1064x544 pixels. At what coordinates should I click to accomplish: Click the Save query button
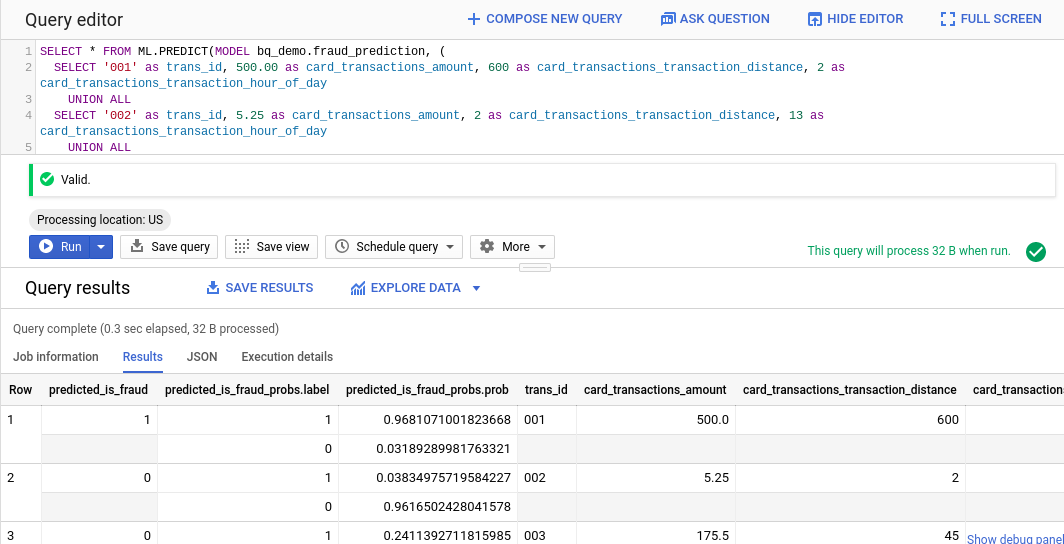[x=168, y=247]
